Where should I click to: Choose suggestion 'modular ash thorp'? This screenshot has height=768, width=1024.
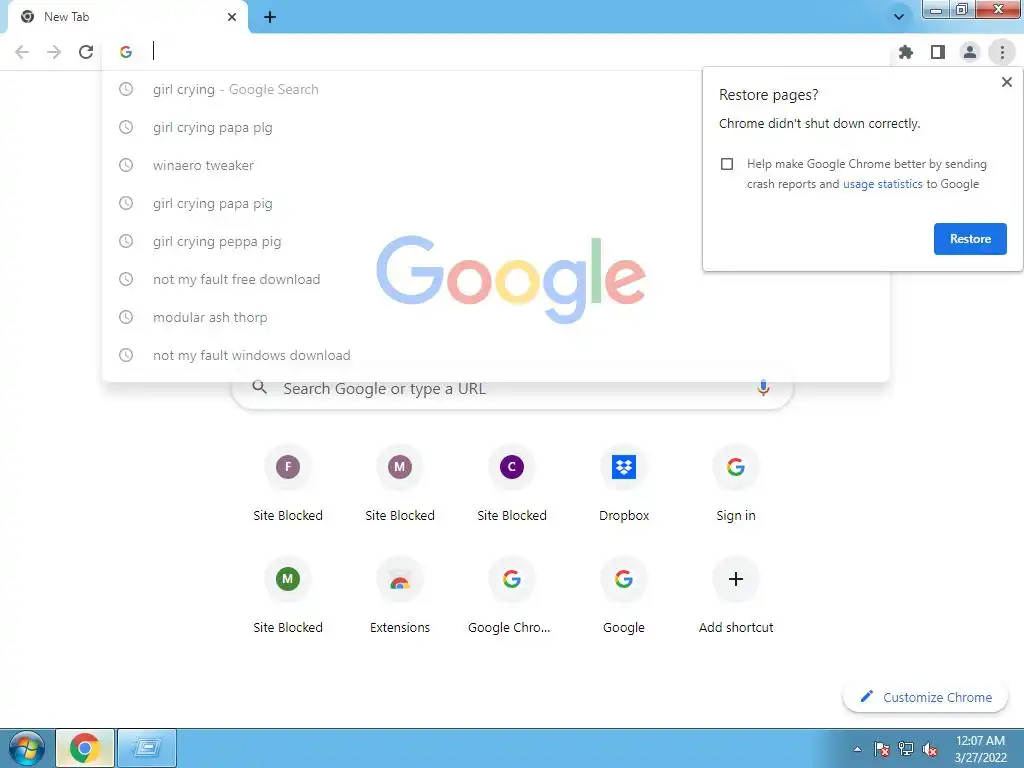click(496, 317)
